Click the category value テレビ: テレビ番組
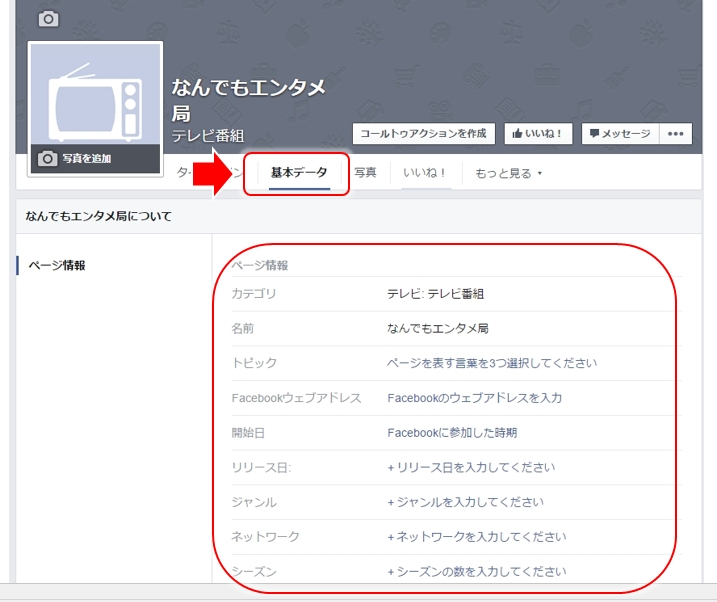 (x=435, y=293)
